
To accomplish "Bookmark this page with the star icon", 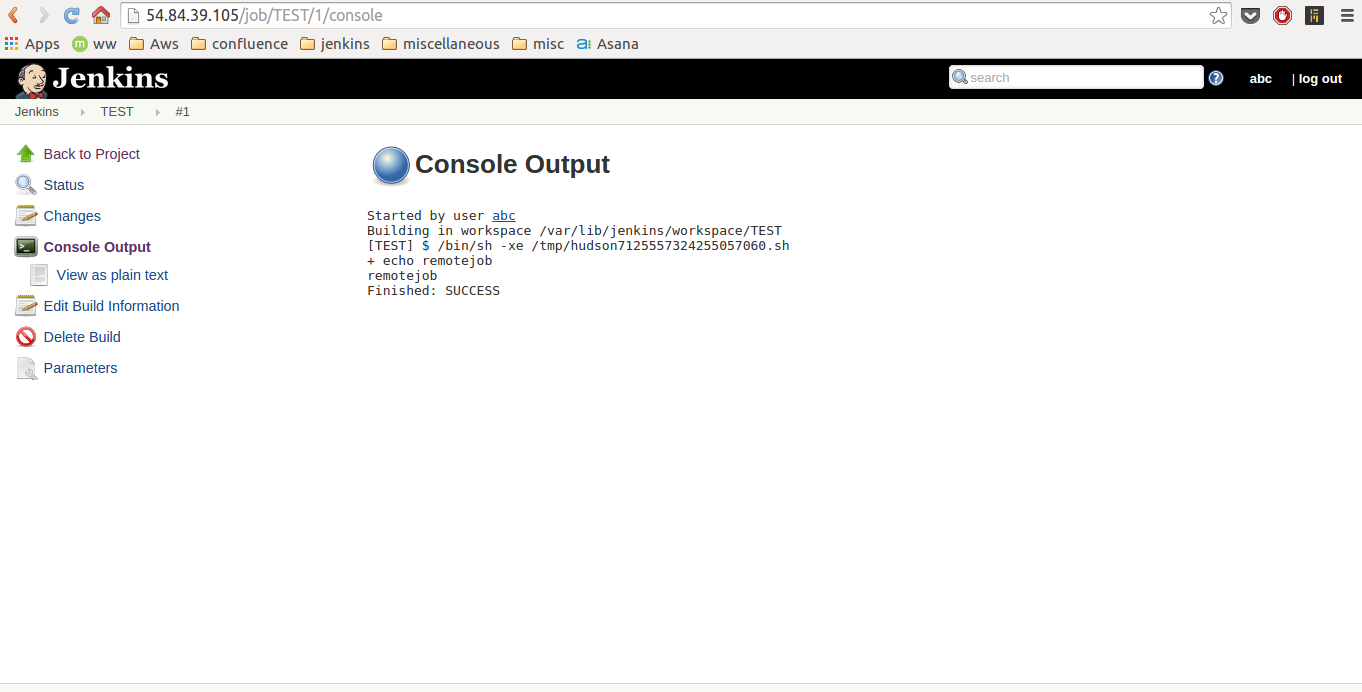I will tap(1218, 15).
